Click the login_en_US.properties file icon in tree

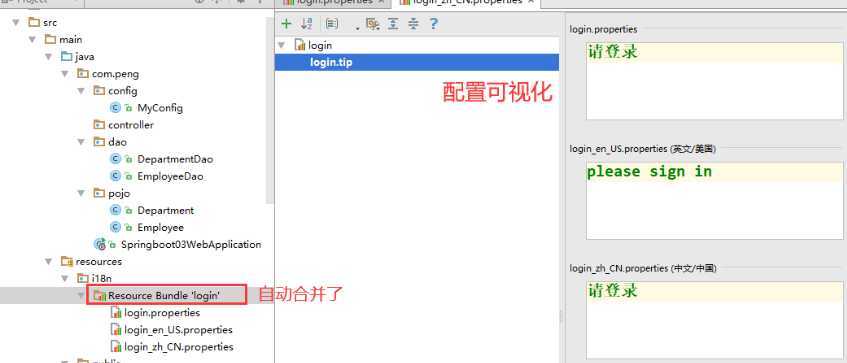tap(116, 330)
